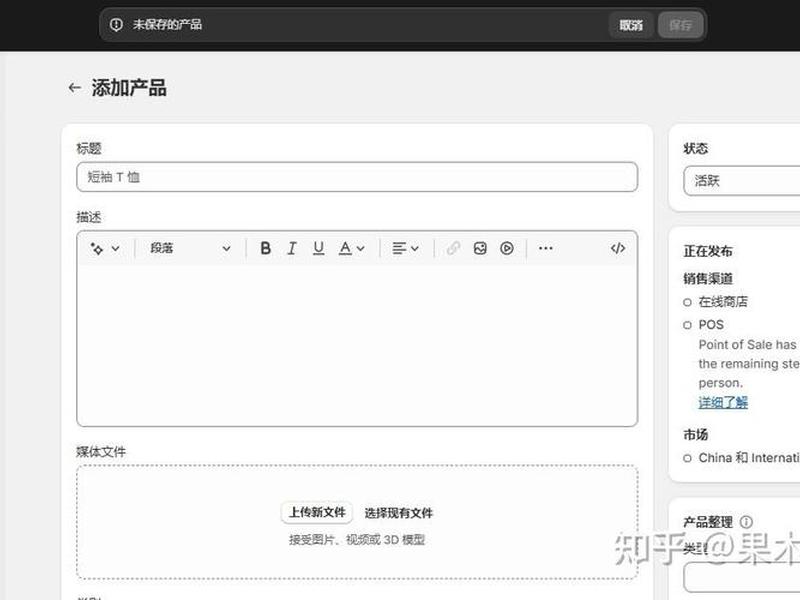800x600 pixels.
Task: Click the 销售渠道 label
Action: 708,279
